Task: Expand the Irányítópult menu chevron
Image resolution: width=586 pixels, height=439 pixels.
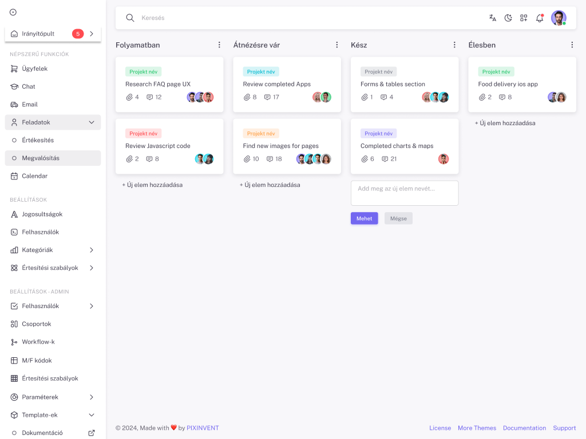Action: tap(92, 34)
